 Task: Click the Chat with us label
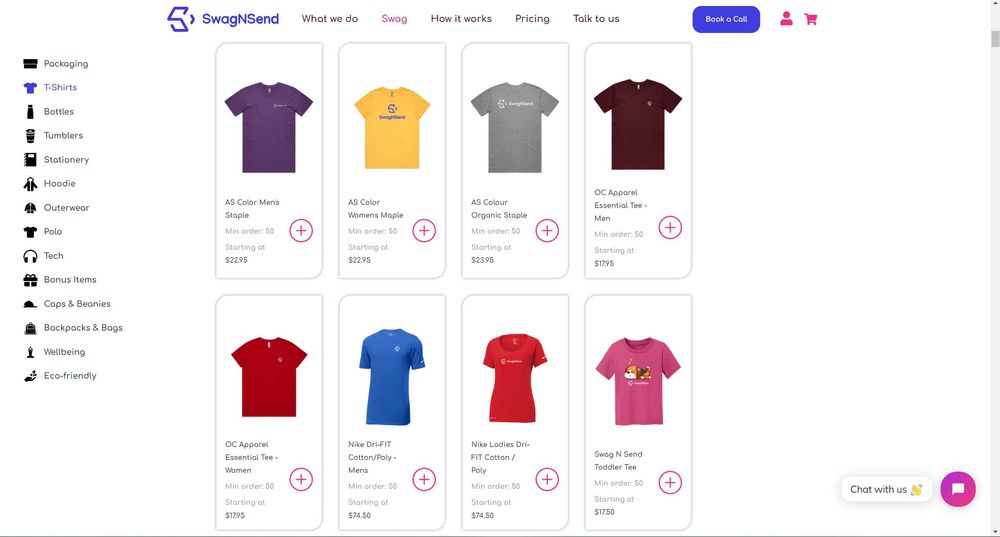pyautogui.click(x=886, y=489)
